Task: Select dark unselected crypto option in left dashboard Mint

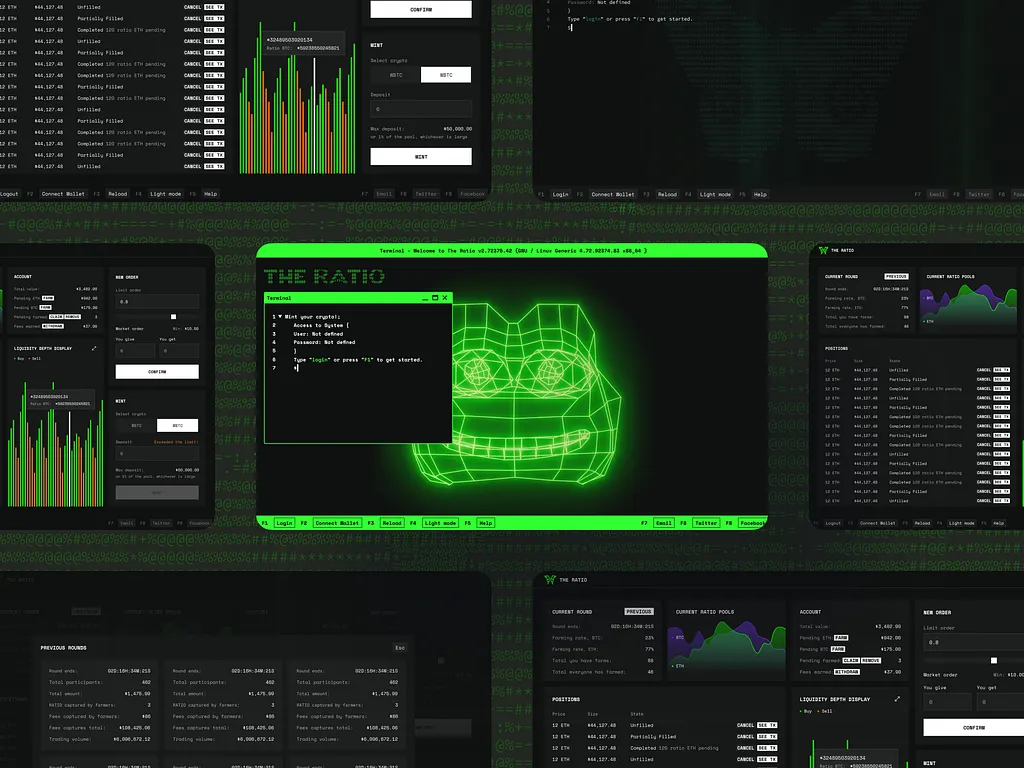Action: pos(136,426)
